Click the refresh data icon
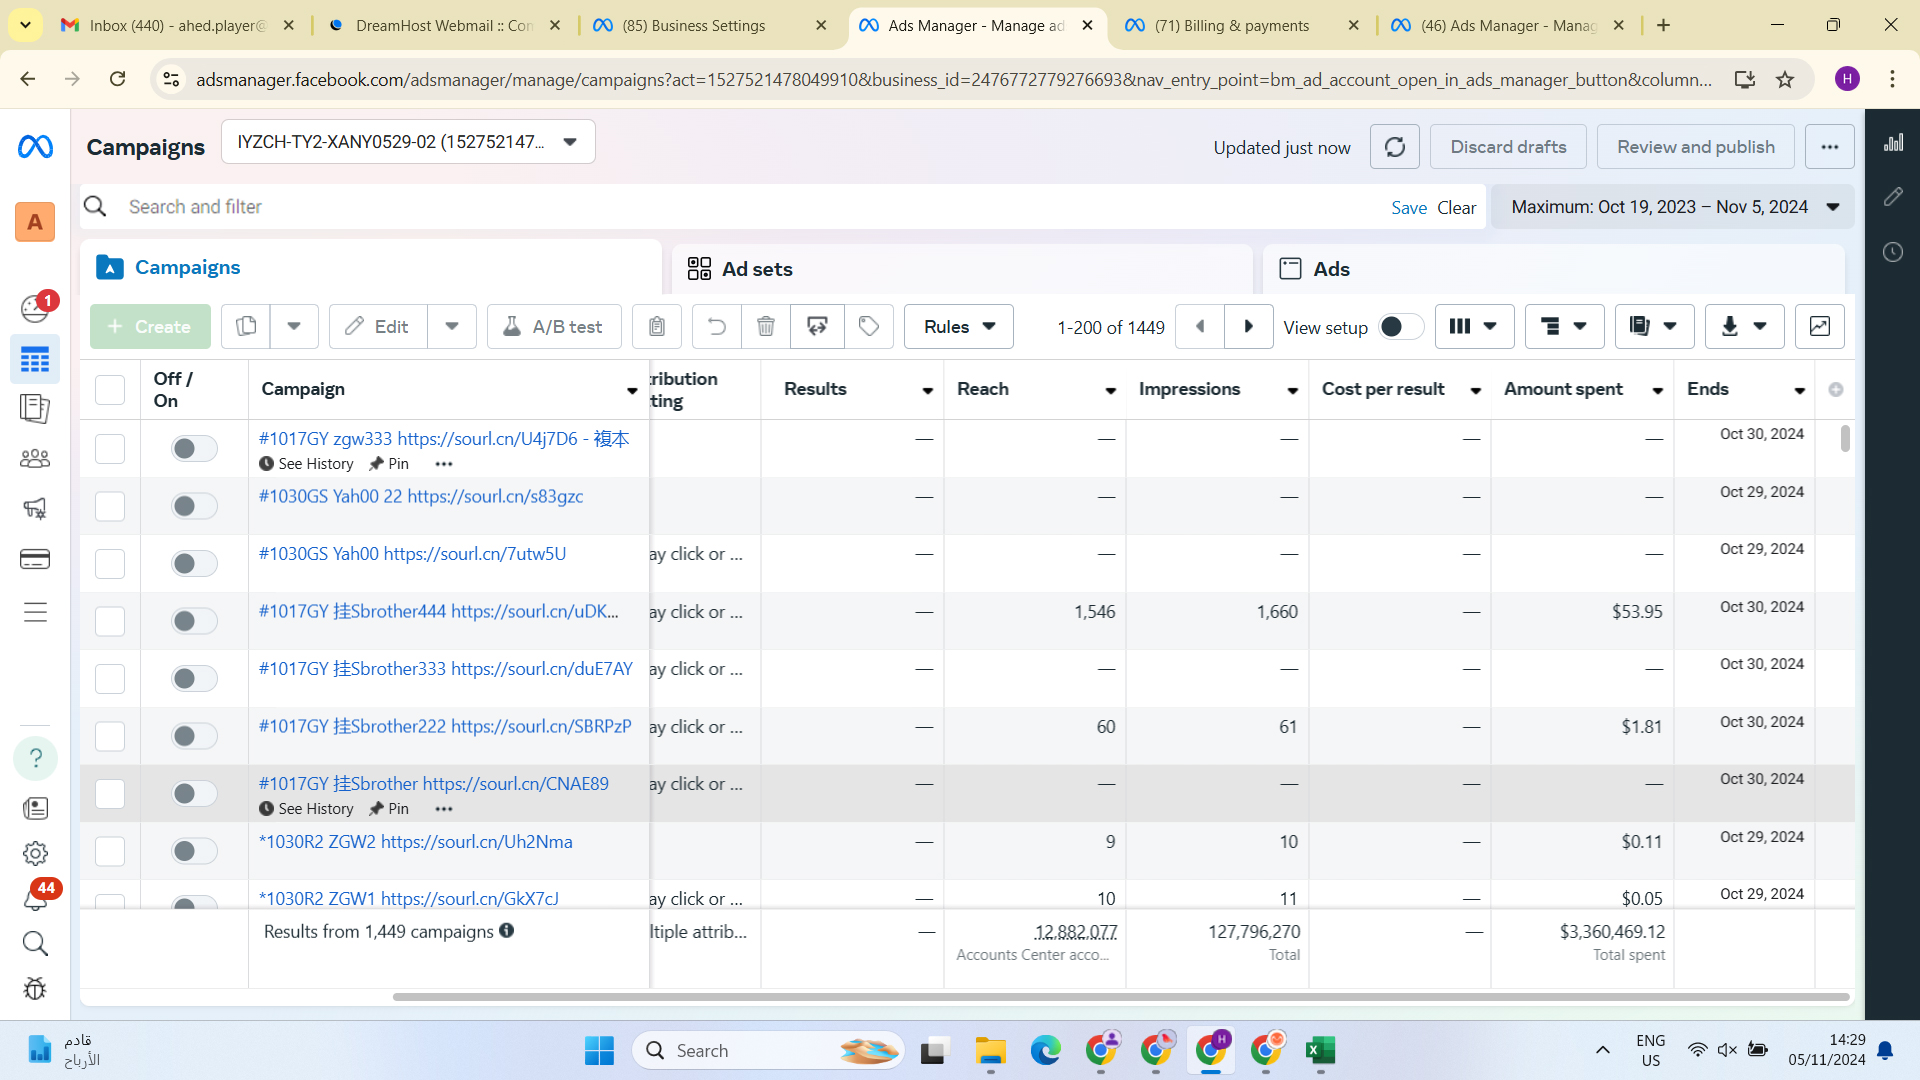The height and width of the screenshot is (1080, 1920). 1394,147
